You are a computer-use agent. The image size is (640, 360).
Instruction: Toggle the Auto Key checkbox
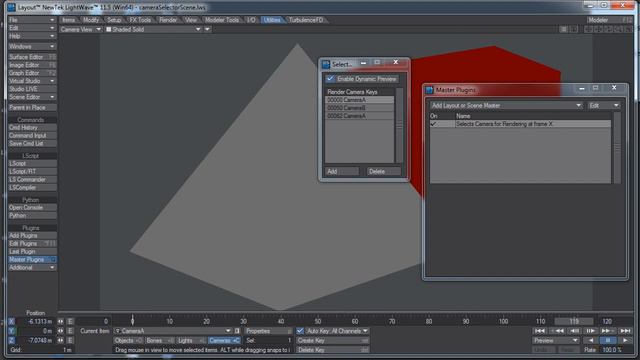[300, 331]
